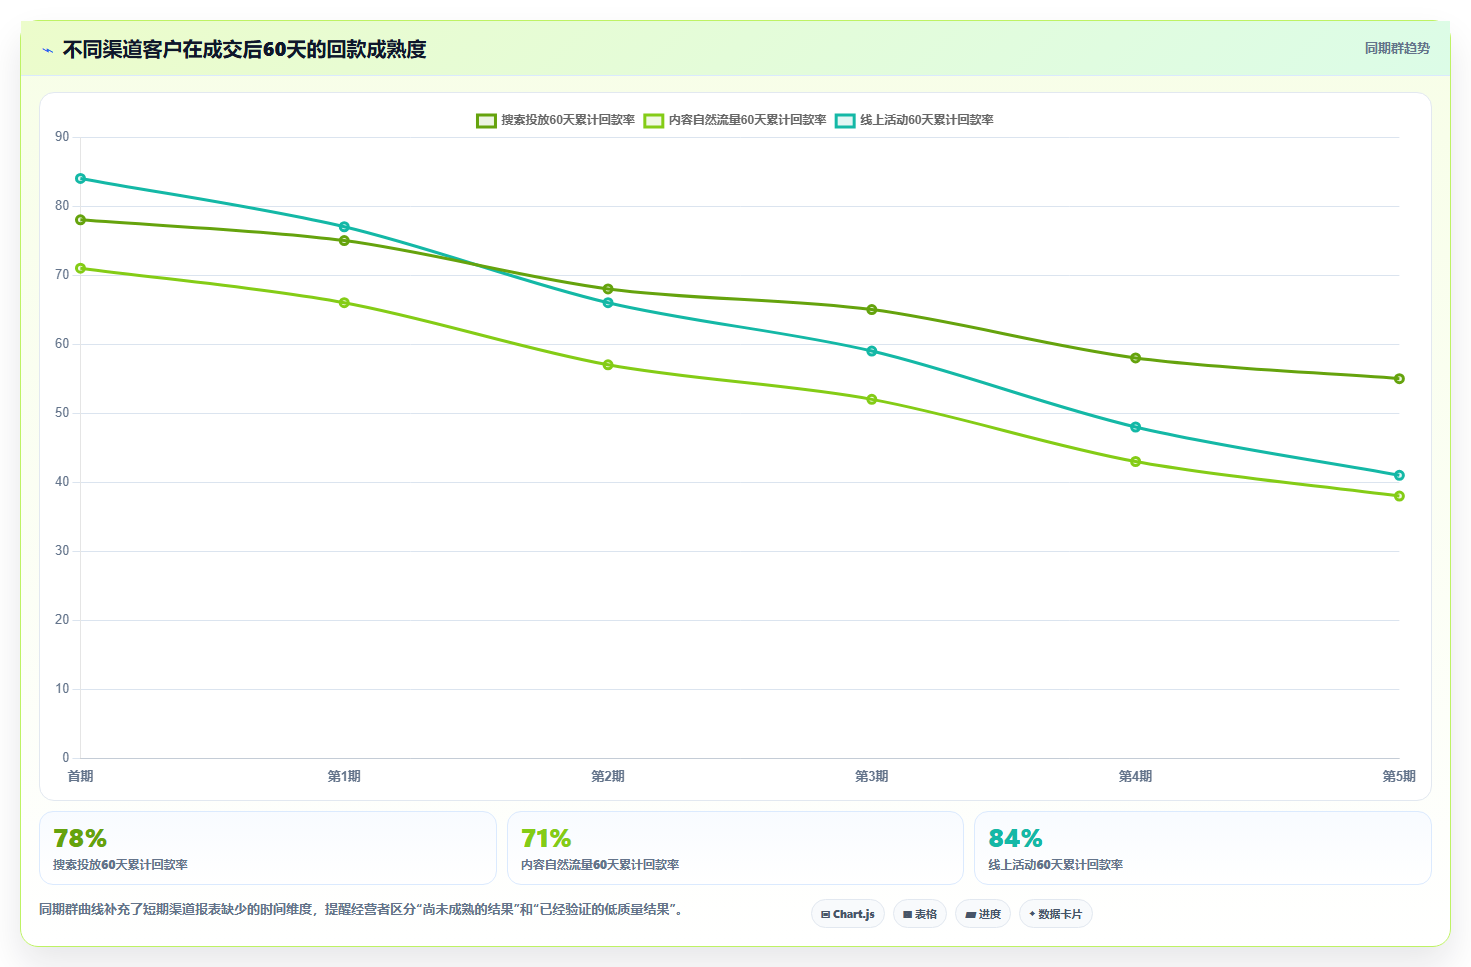This screenshot has width=1471, height=967.
Task: Click the 线上活动 data point at 第1期 (77)
Action: [344, 227]
